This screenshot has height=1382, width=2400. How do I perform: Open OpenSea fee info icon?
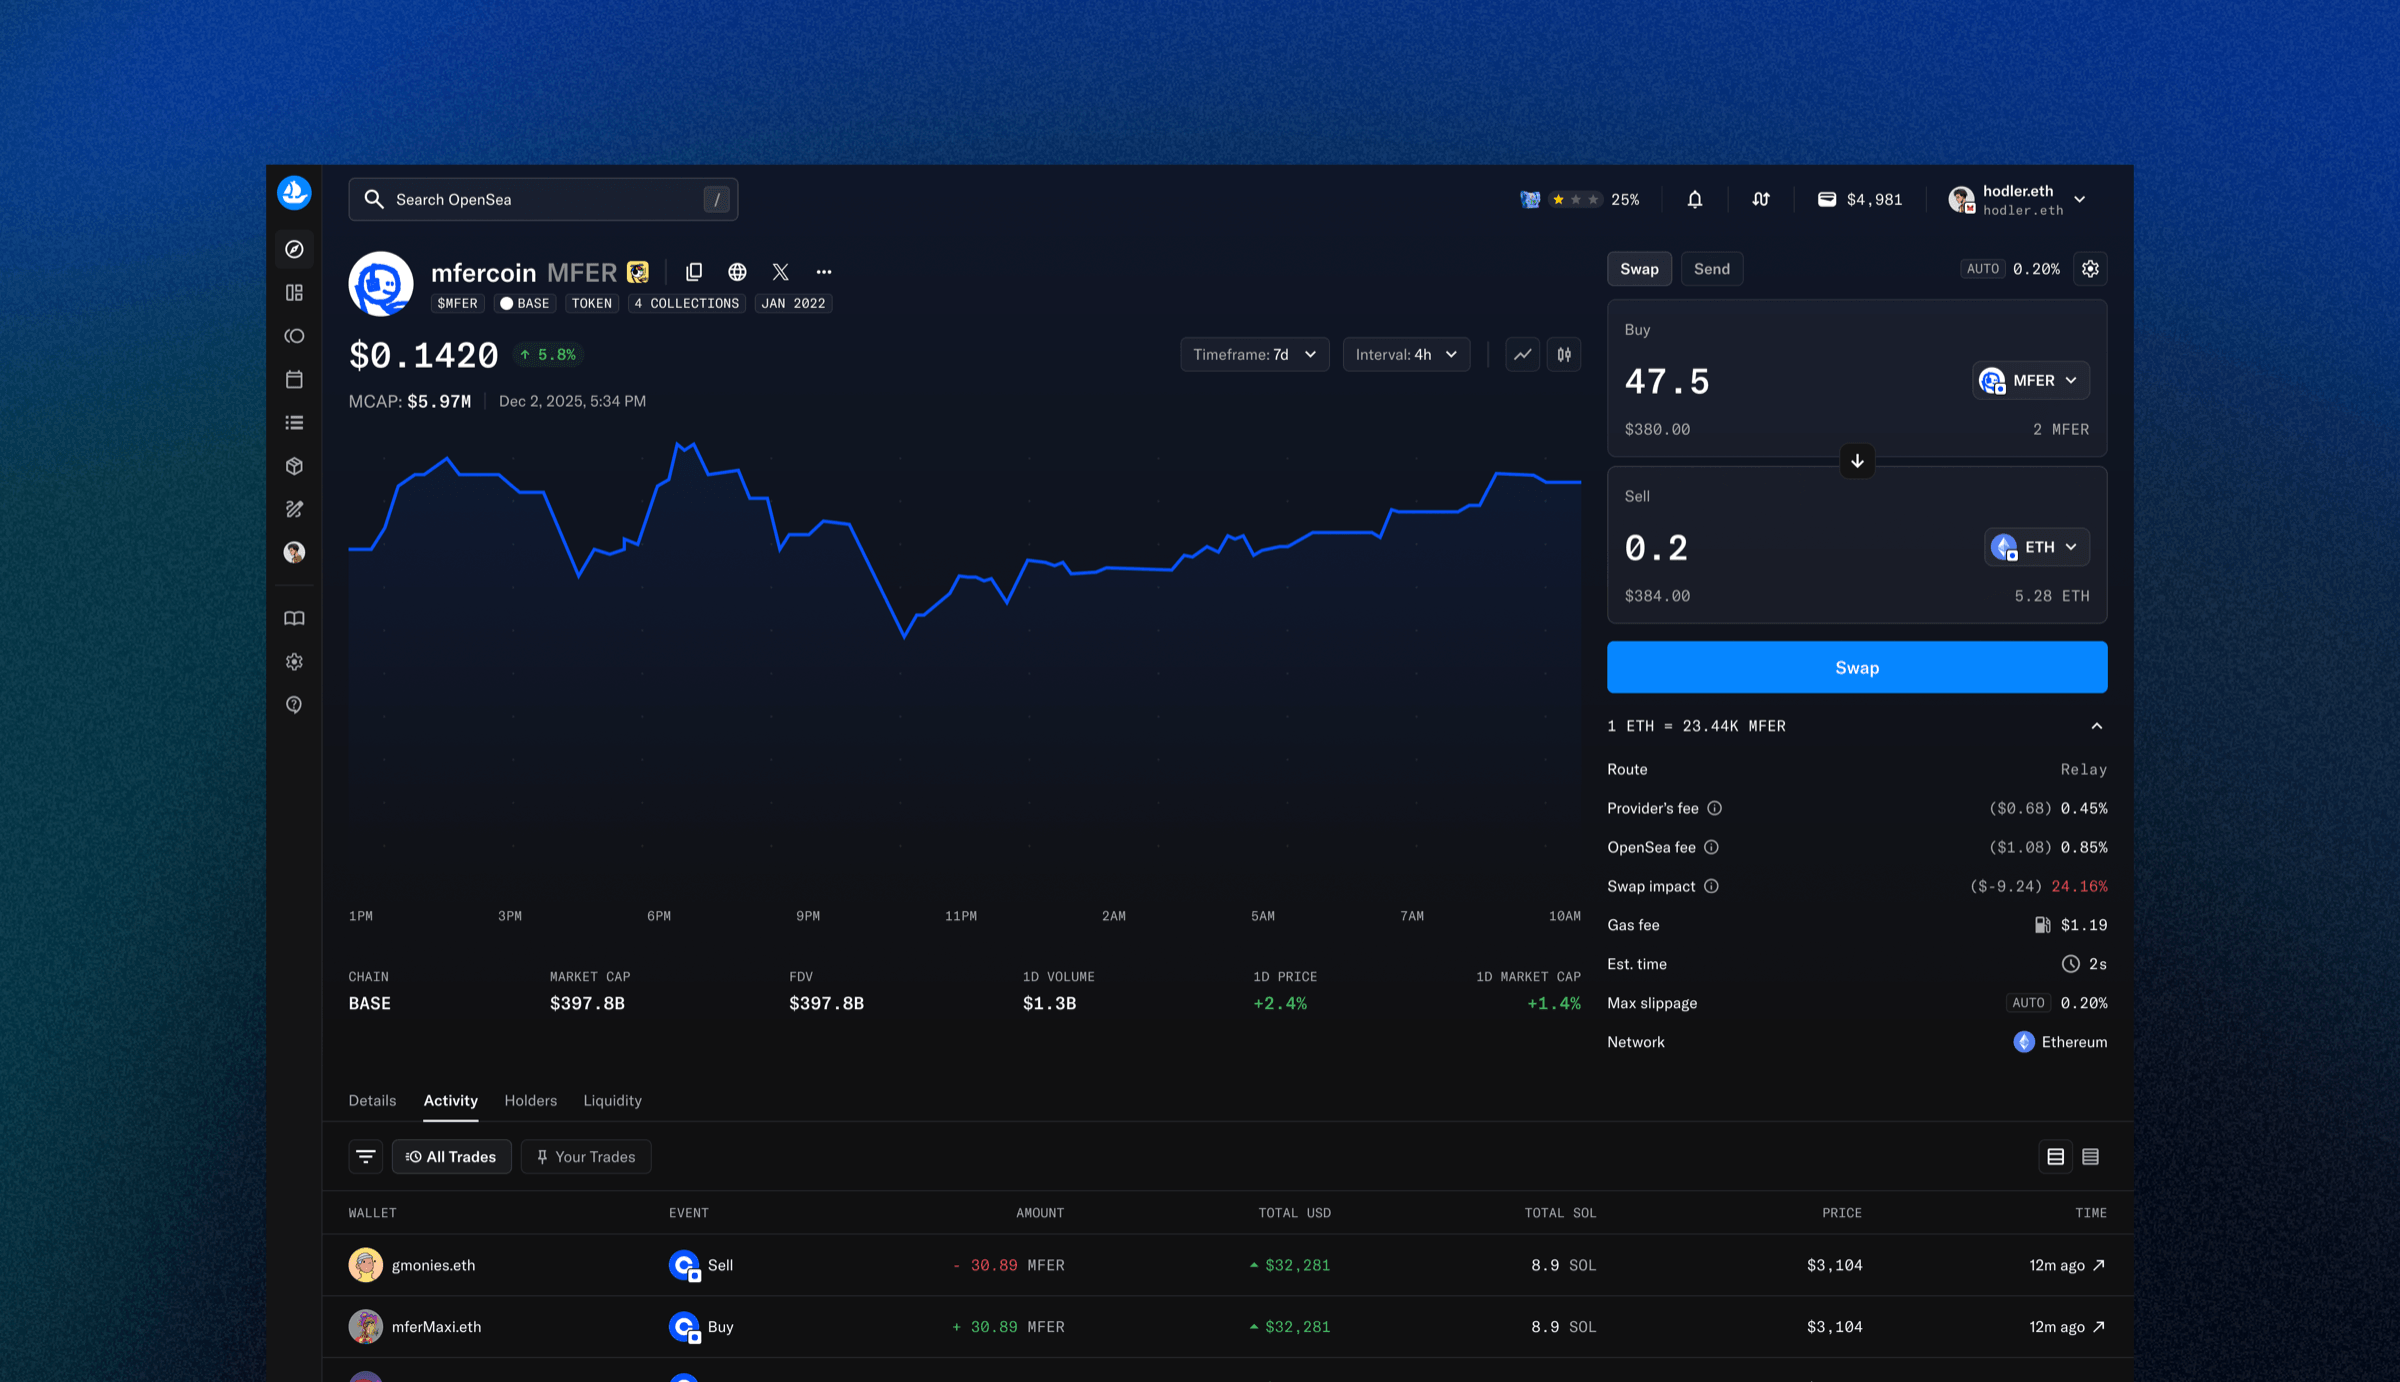tap(1711, 847)
